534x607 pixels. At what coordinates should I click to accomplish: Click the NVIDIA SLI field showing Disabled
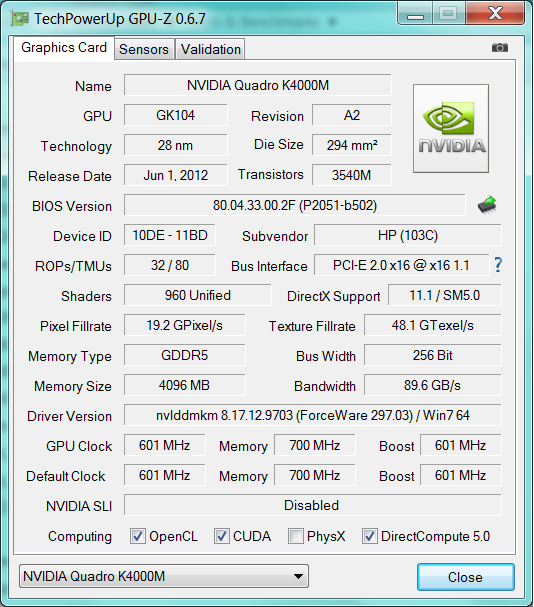point(313,505)
